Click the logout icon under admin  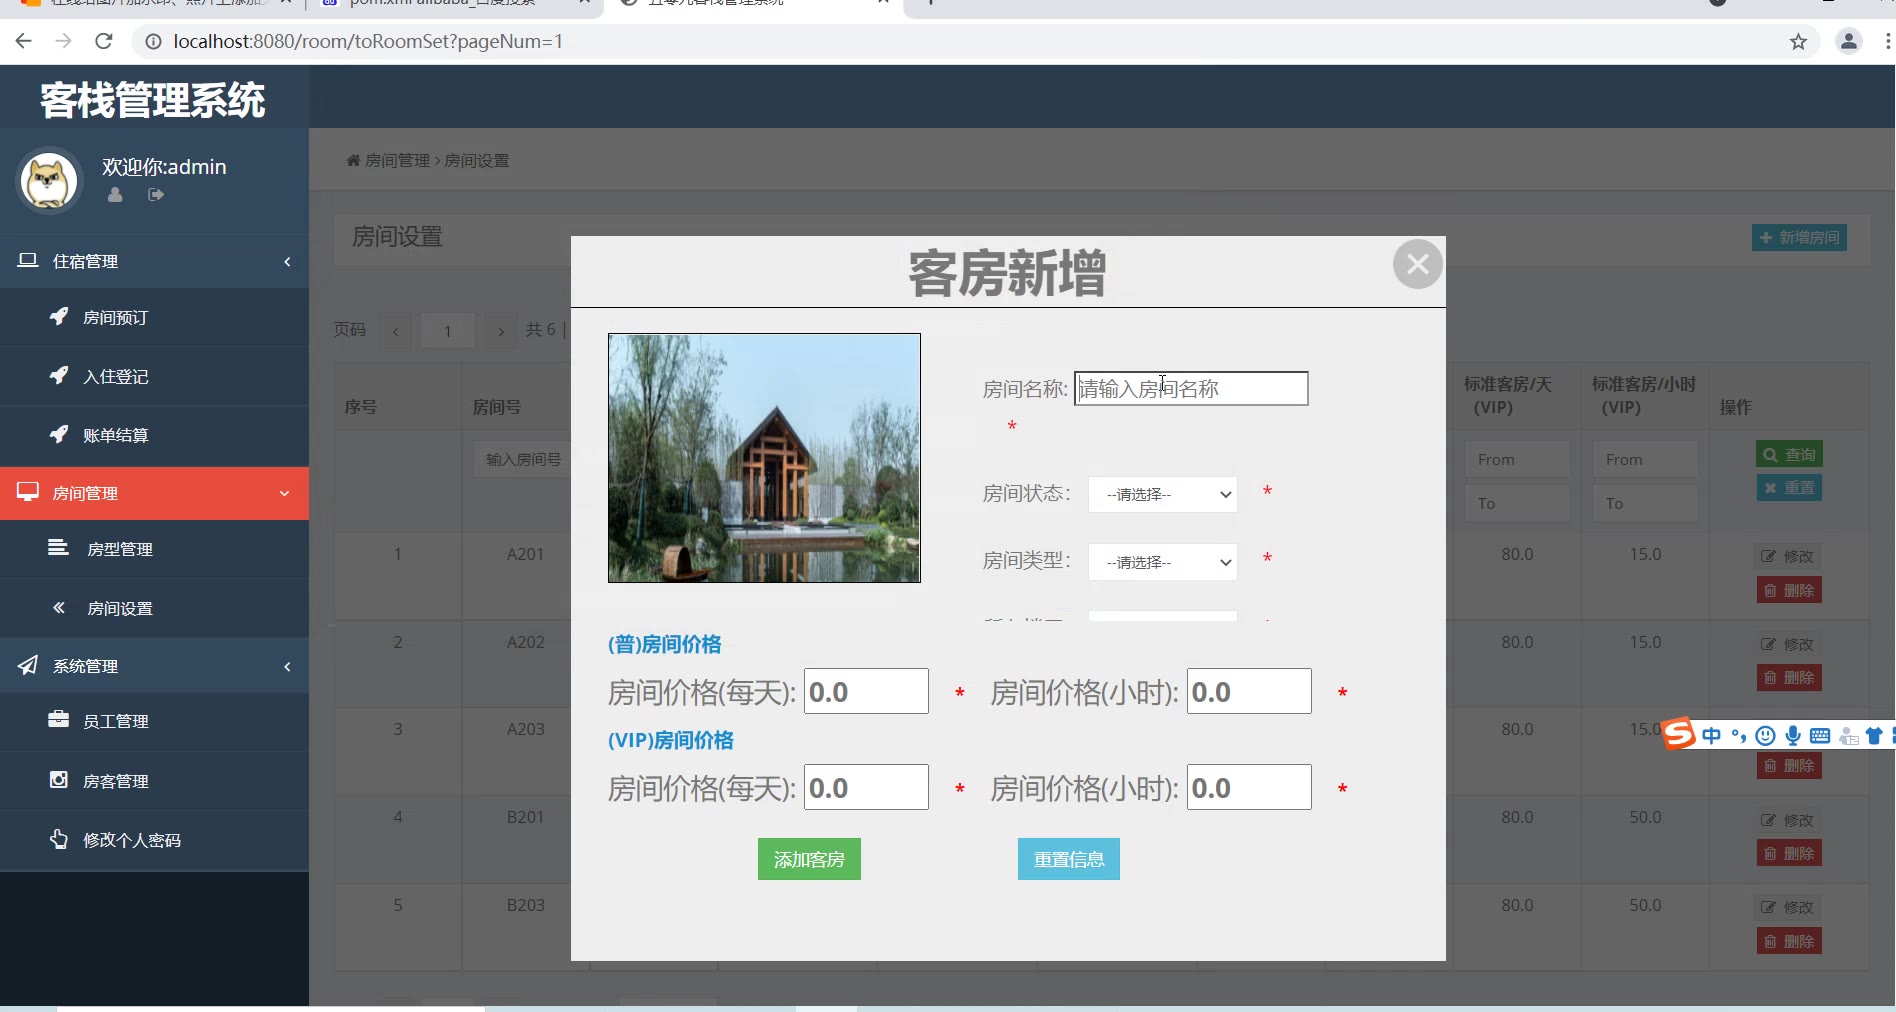(x=156, y=195)
